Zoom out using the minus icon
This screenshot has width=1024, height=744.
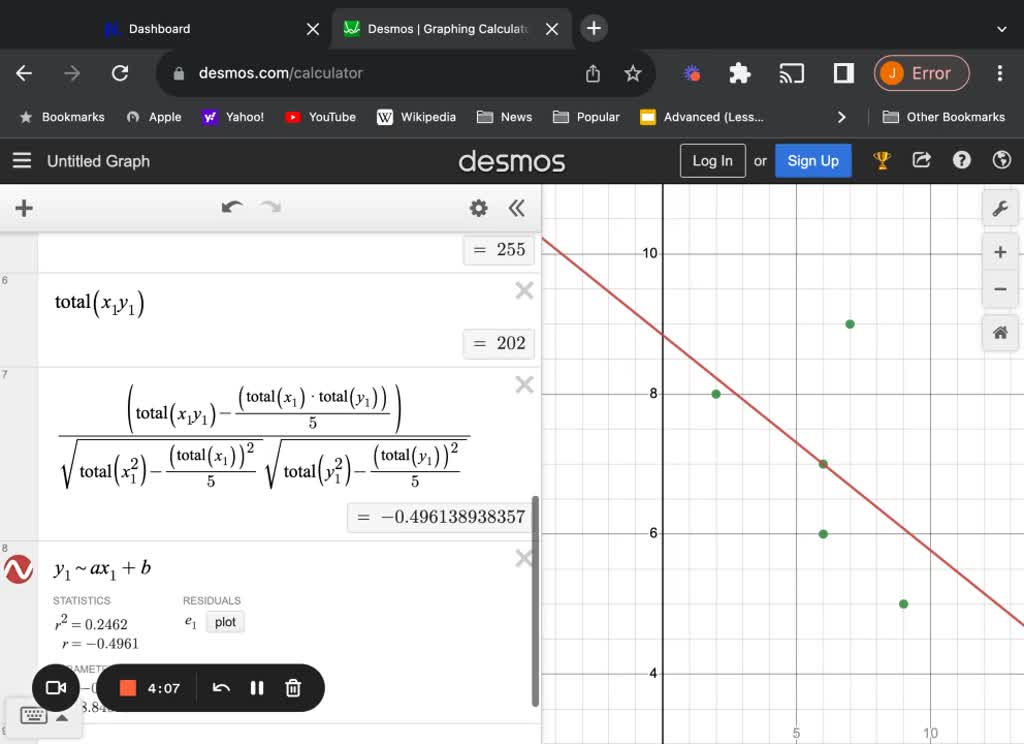(1000, 290)
